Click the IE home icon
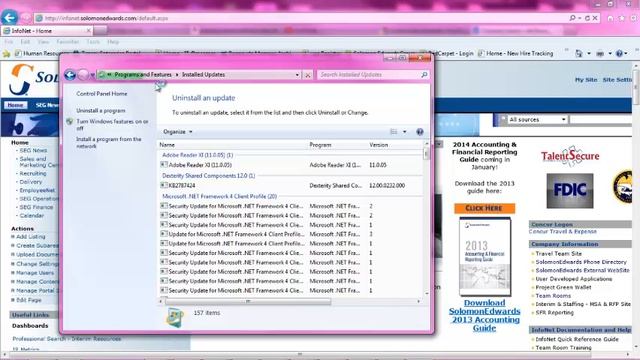The width and height of the screenshot is (640, 360). coord(610,18)
